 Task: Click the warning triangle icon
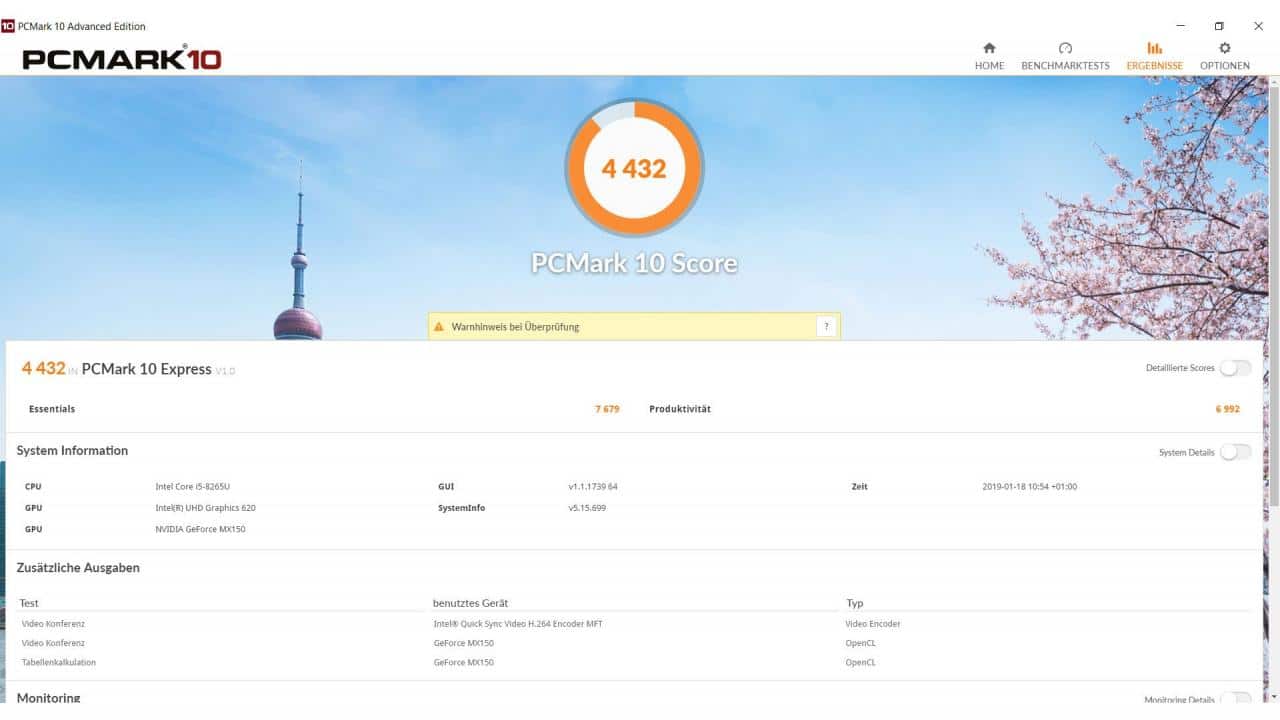(x=438, y=325)
